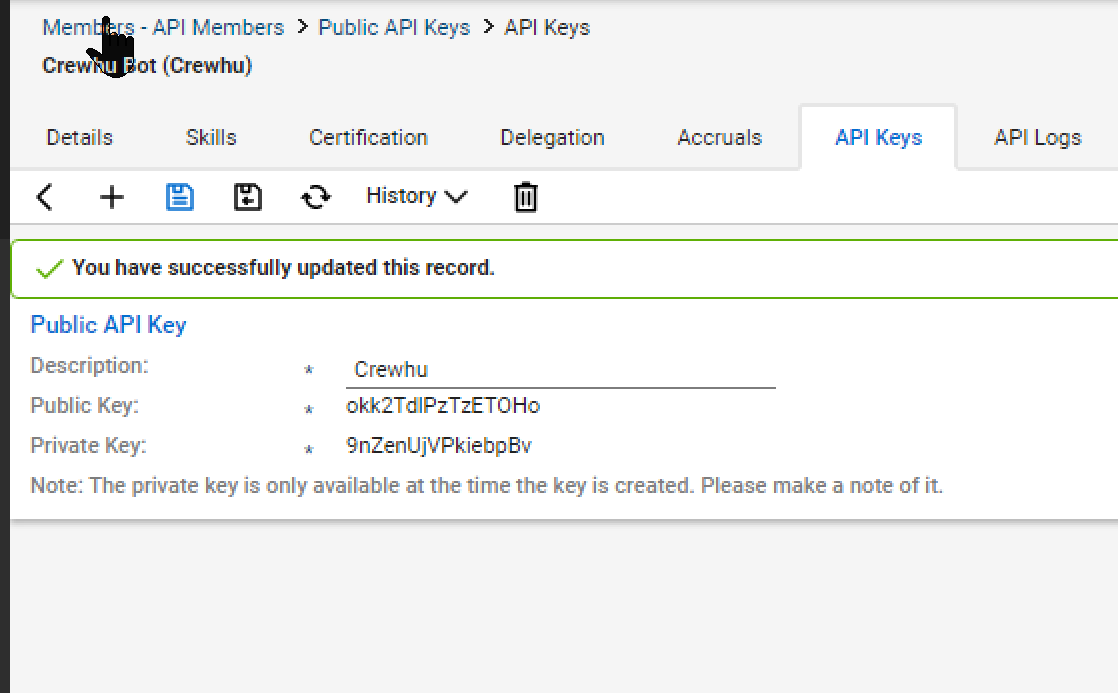Click the save and close icon
The image size is (1118, 693).
247,197
